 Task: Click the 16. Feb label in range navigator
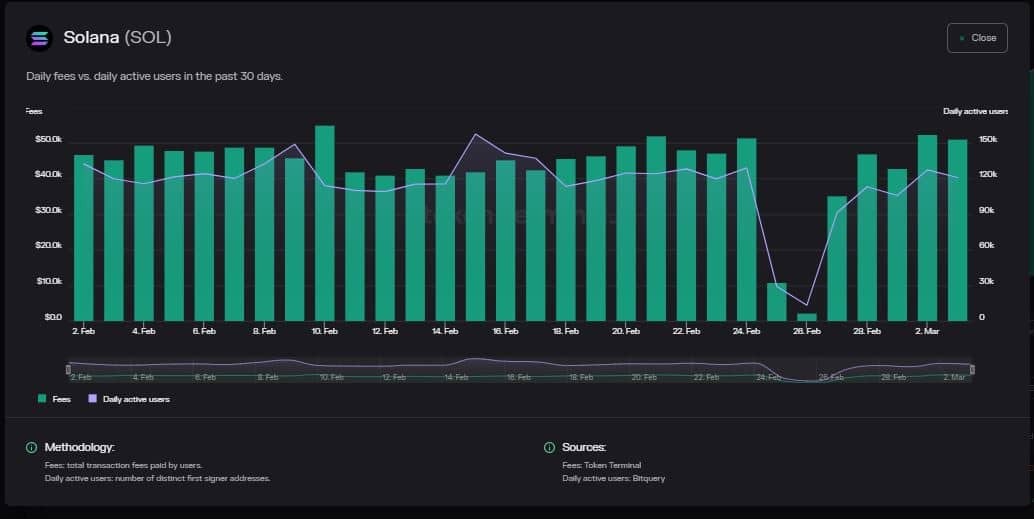tap(519, 377)
